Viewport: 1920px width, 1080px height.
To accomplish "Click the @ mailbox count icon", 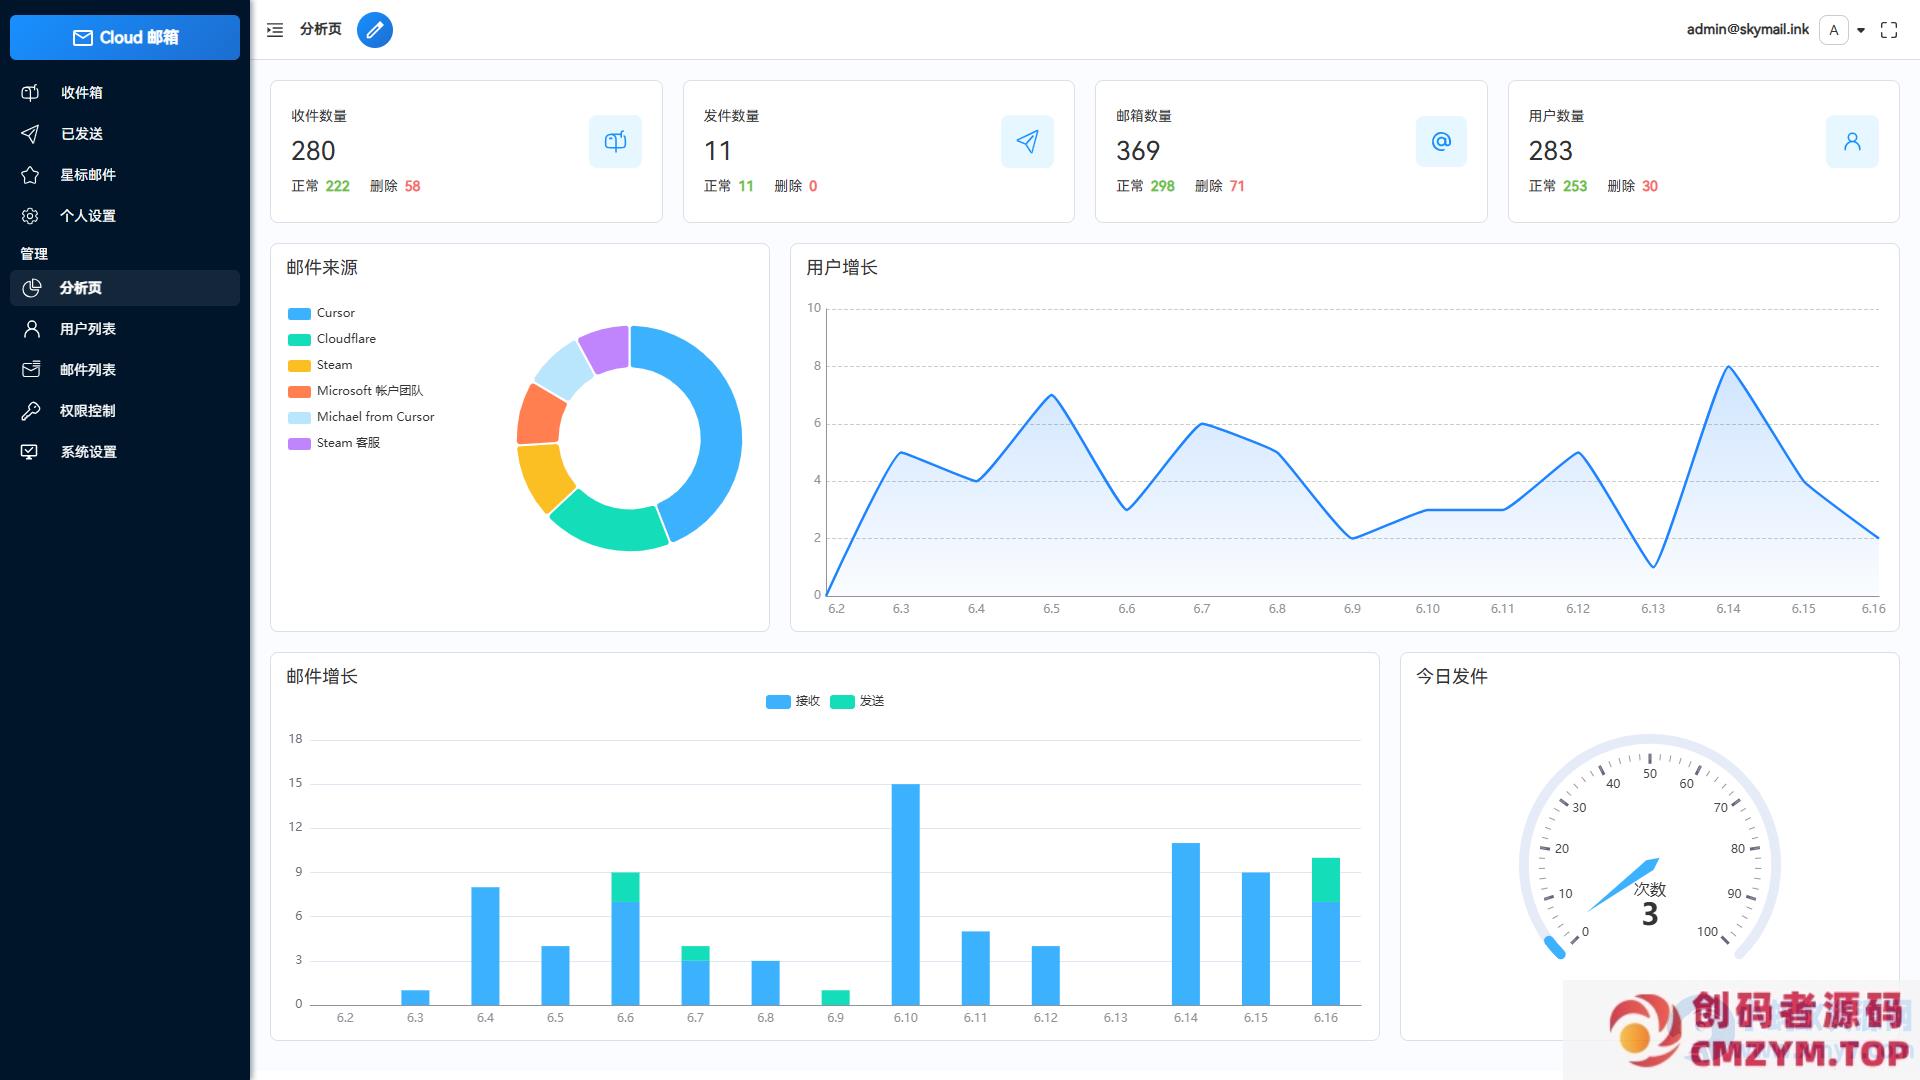I will (1441, 142).
